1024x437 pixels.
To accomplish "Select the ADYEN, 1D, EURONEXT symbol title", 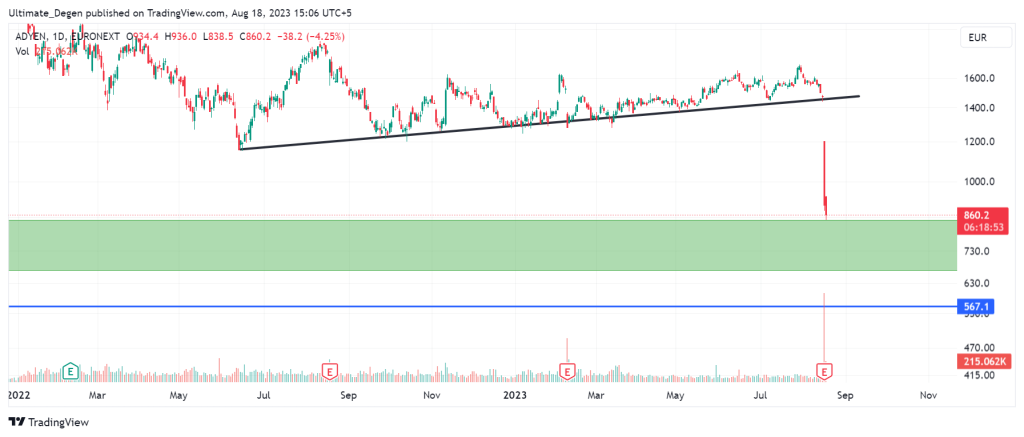I will click(68, 37).
